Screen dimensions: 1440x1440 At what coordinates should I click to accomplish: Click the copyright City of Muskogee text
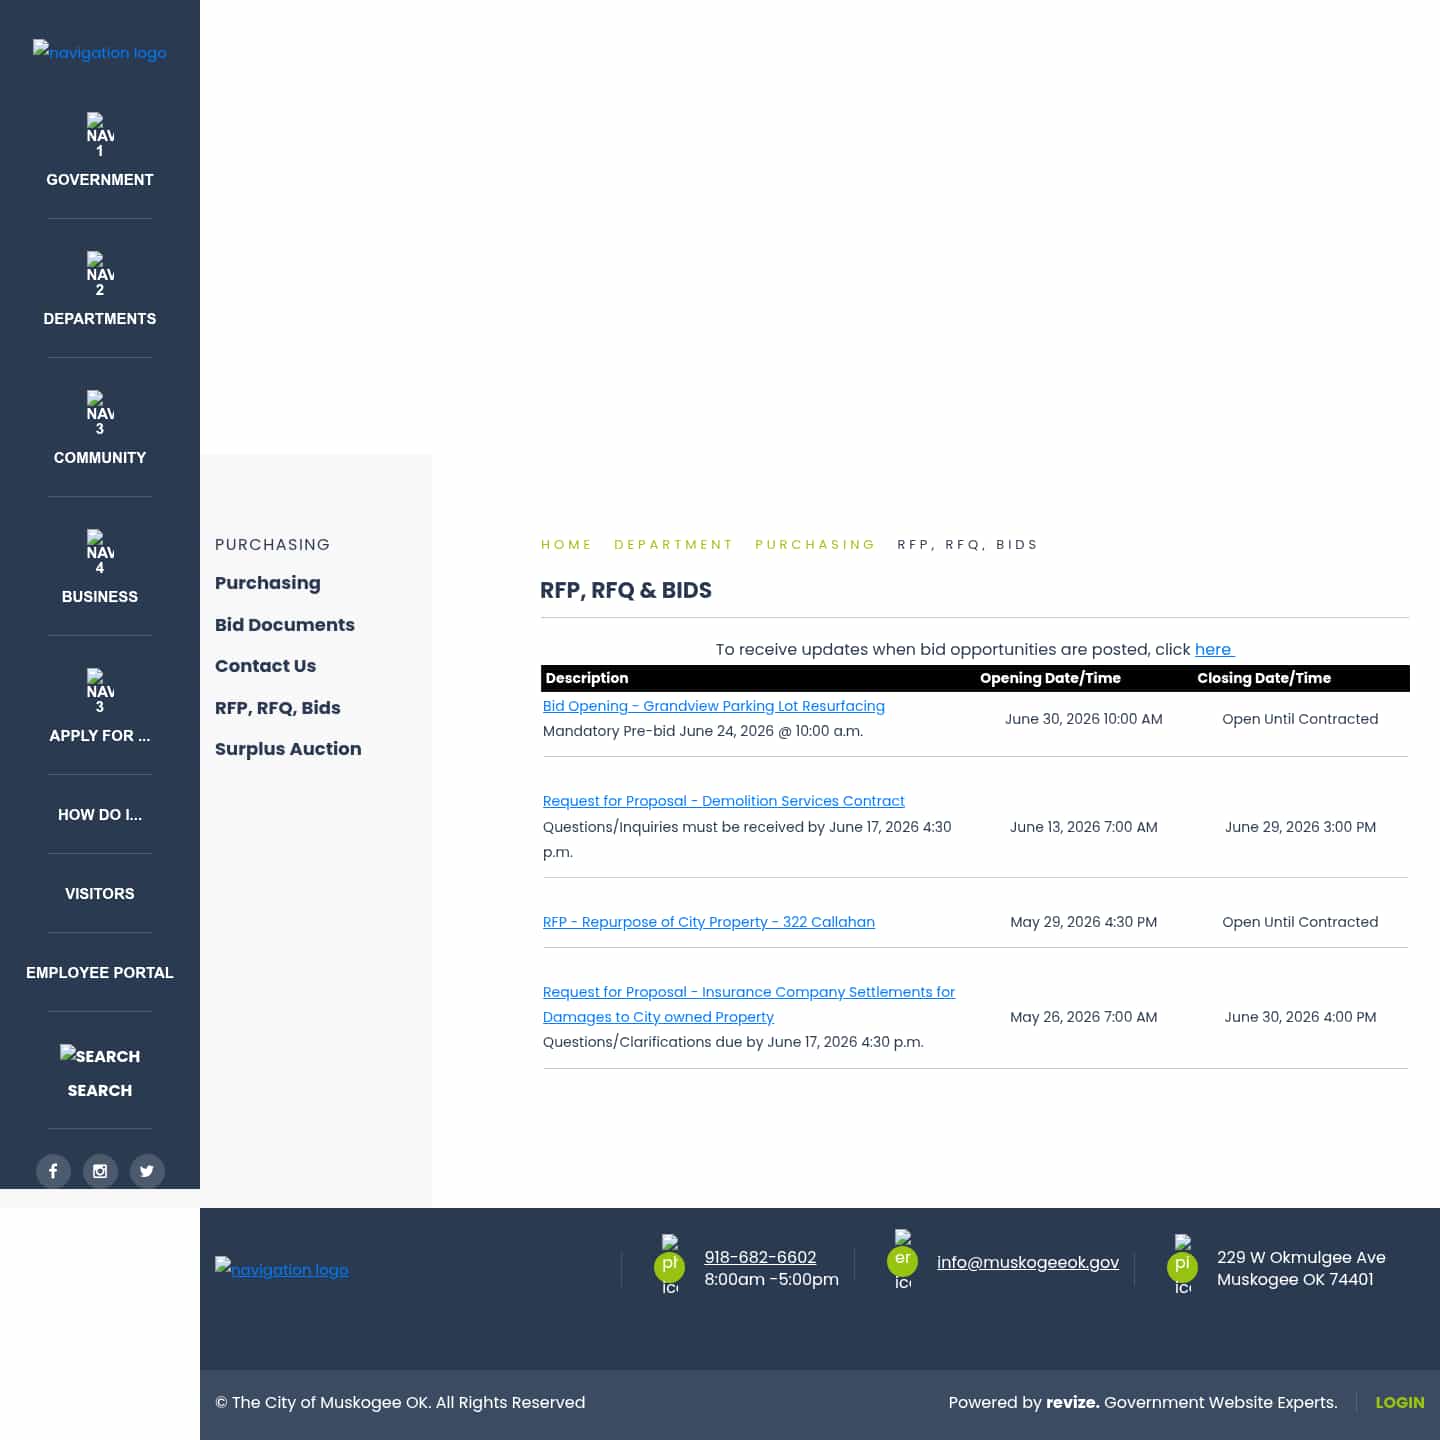point(400,1403)
